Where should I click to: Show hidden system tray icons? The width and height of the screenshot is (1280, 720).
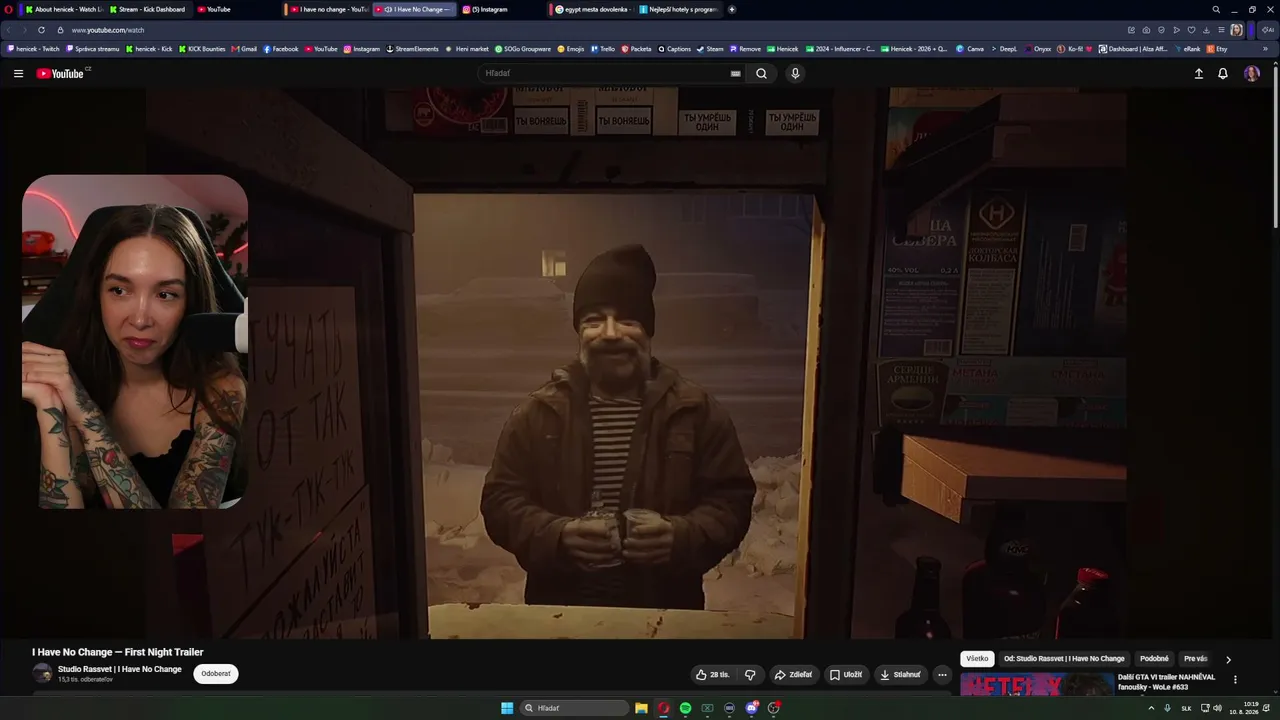click(1151, 708)
